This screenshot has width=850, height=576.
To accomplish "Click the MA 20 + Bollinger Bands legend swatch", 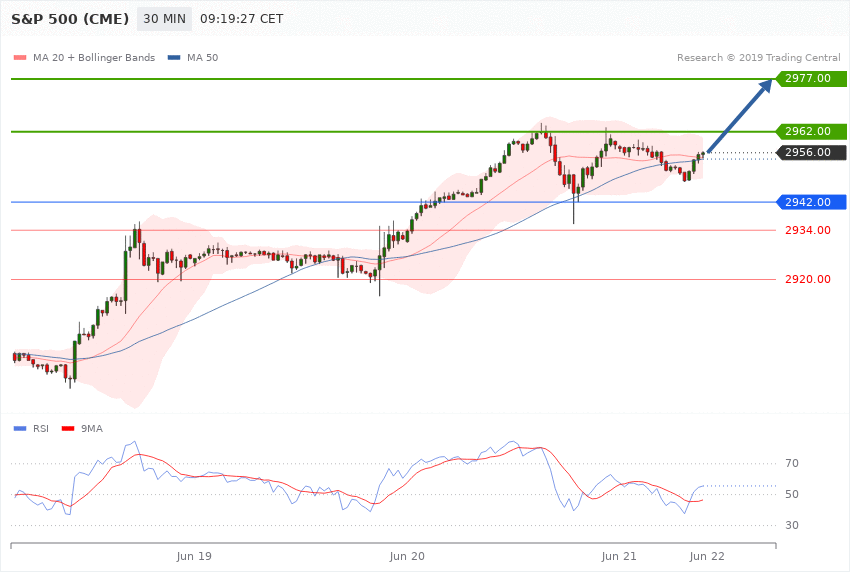I will coord(20,57).
